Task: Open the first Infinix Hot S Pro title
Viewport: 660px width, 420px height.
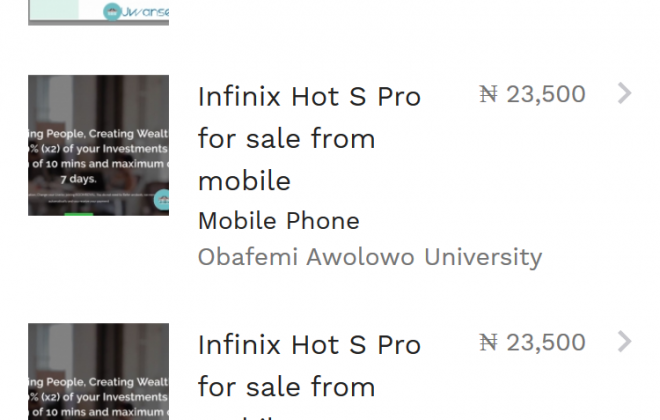Action: point(309,97)
